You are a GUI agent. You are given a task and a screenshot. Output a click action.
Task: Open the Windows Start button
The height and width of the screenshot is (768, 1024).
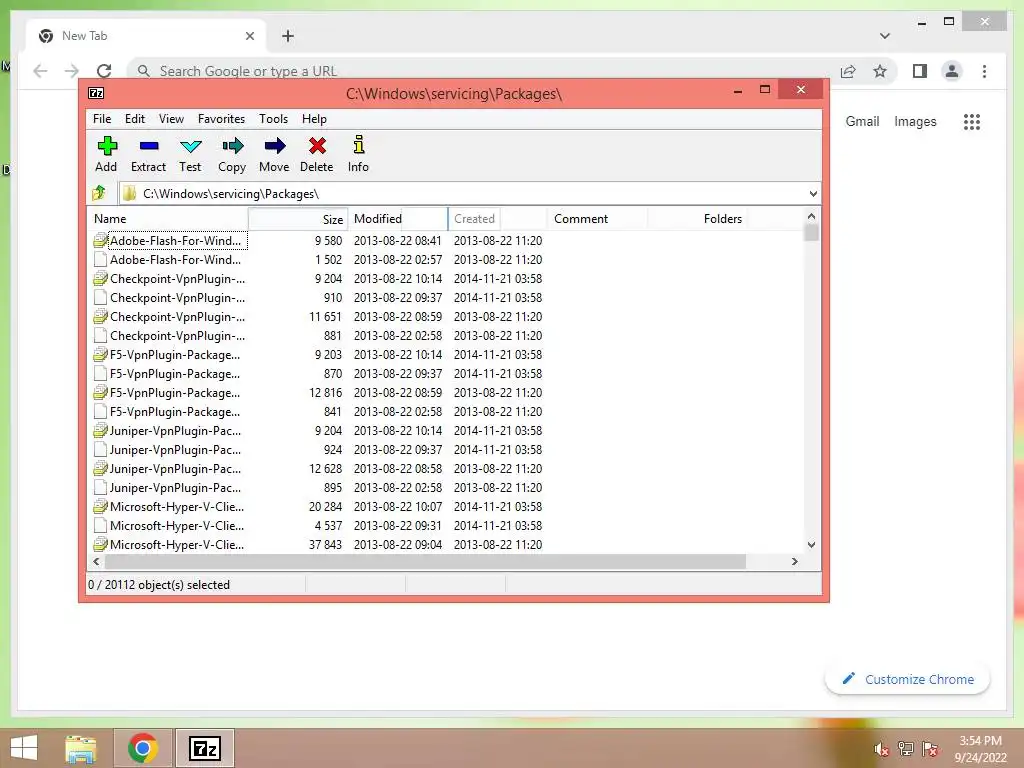pos(24,748)
